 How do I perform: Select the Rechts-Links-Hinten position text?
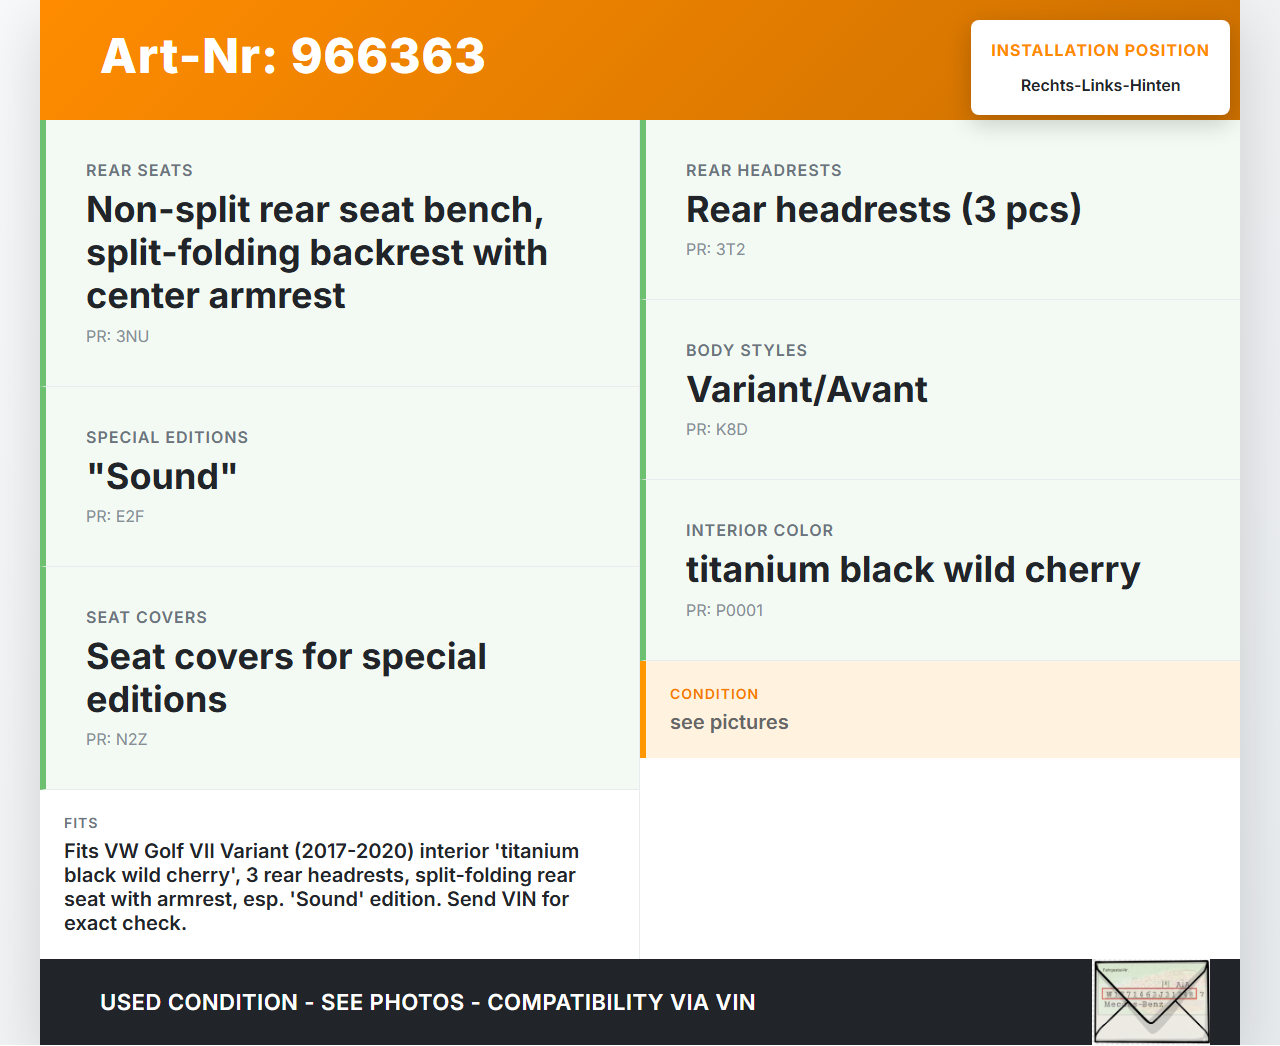[x=1100, y=86]
